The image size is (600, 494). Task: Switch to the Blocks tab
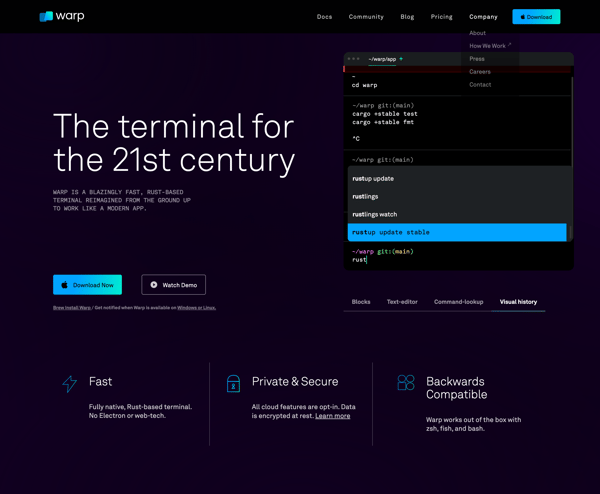tap(361, 302)
